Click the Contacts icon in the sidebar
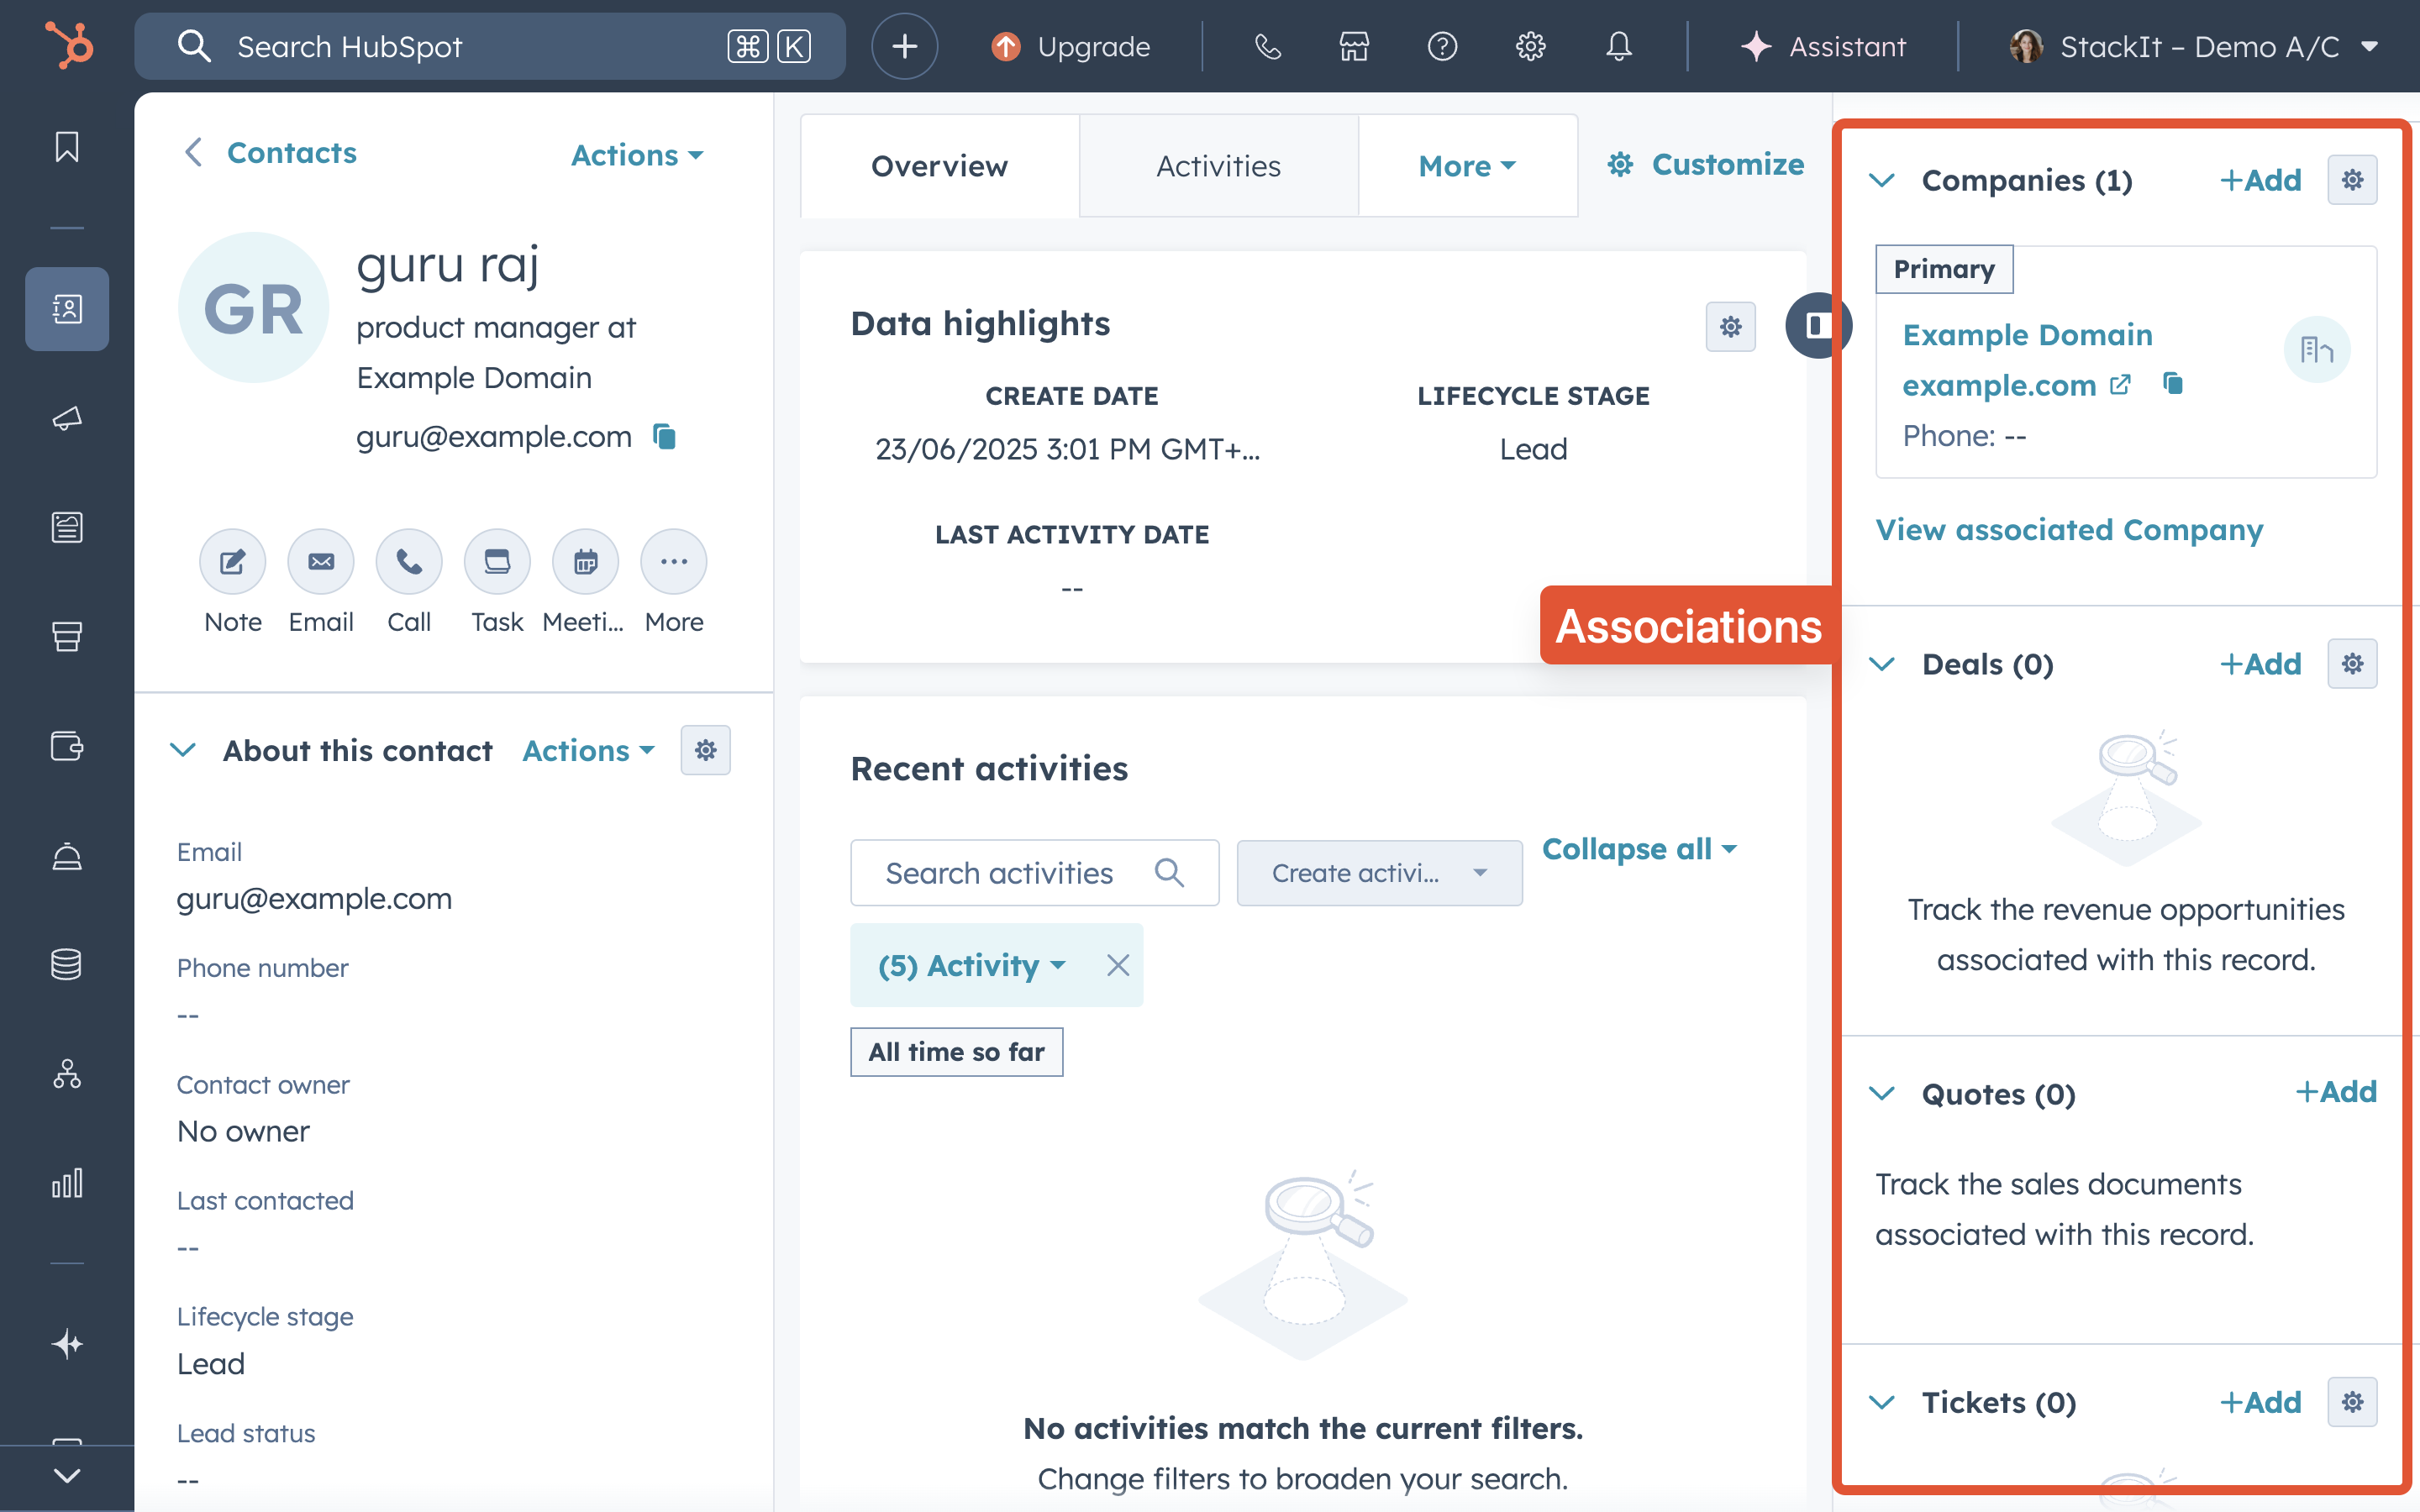The width and height of the screenshot is (2420, 1512). point(66,308)
